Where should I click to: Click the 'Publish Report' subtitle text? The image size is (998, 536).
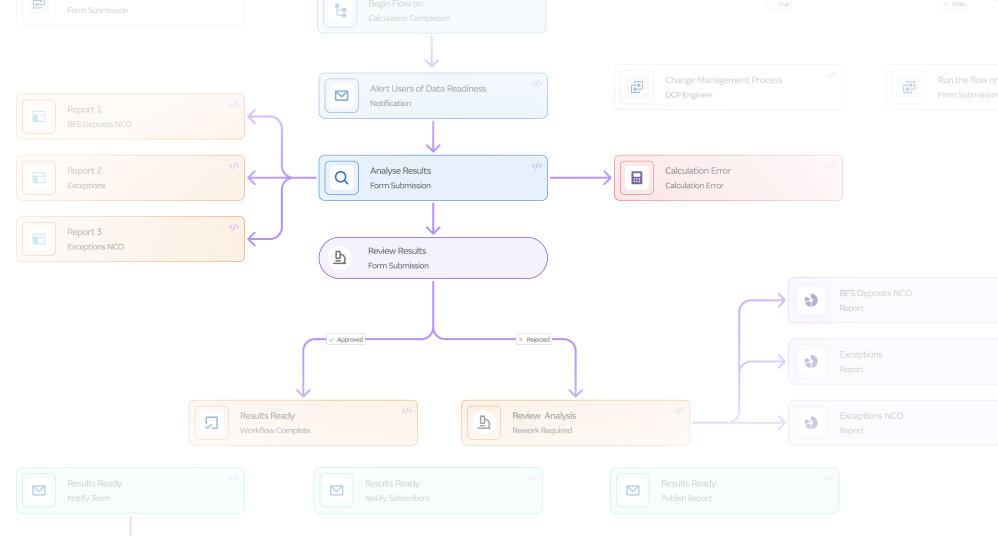[x=686, y=498]
